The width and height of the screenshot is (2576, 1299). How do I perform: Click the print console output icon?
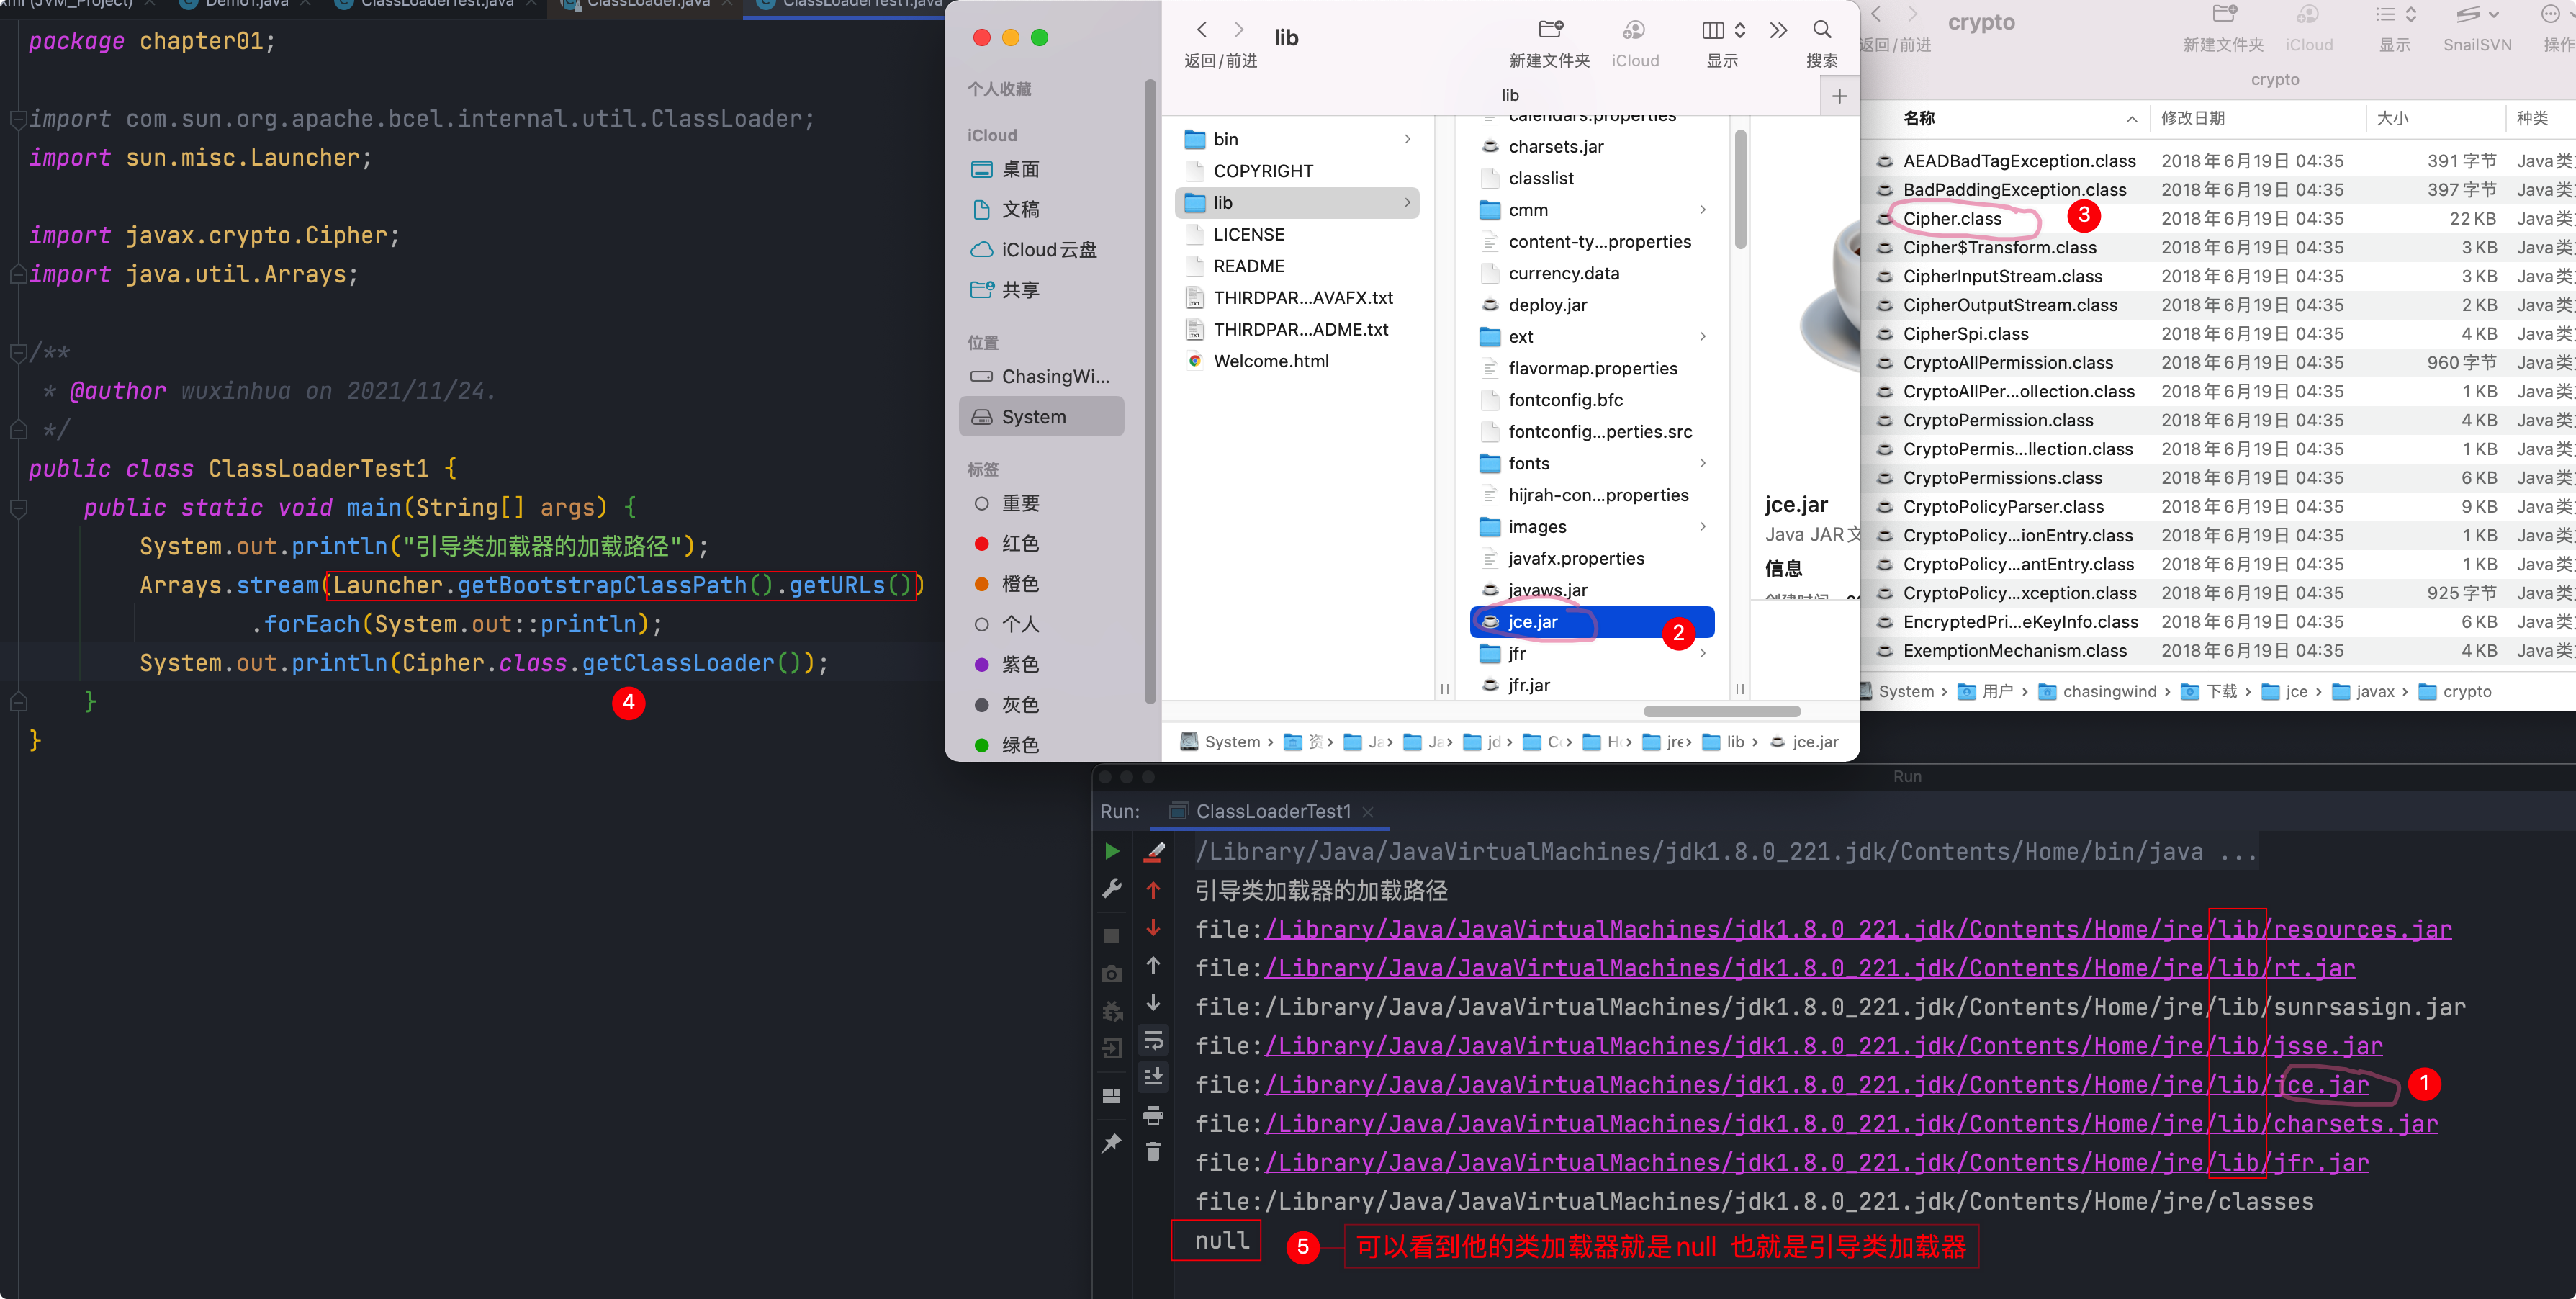(1153, 1115)
